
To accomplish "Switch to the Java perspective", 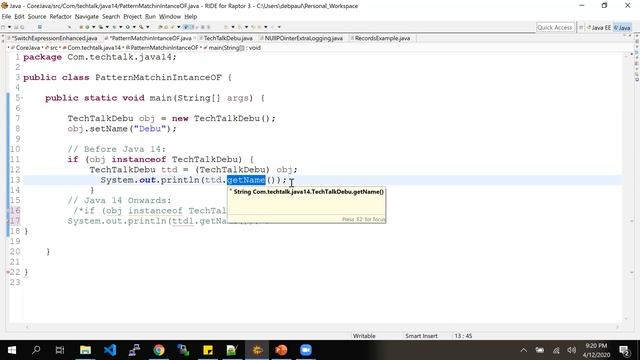I will (x=622, y=28).
